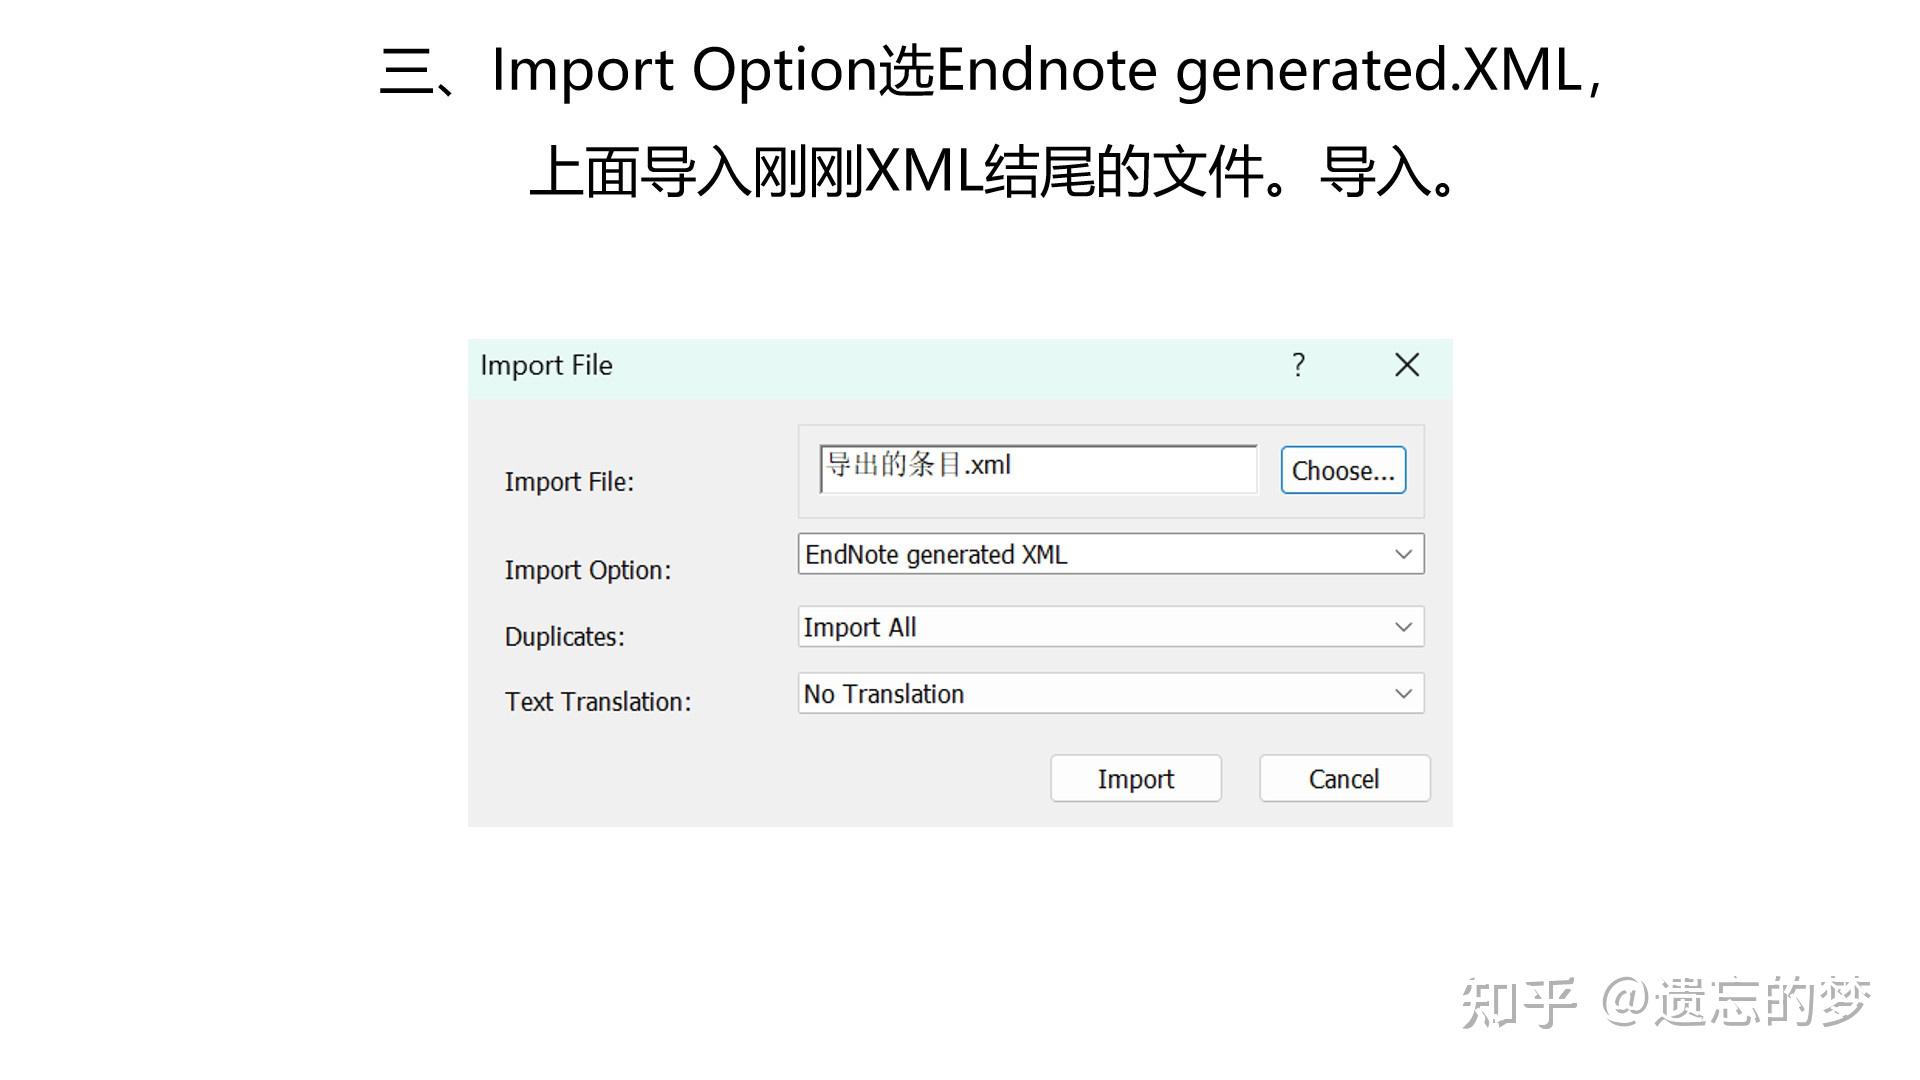The image size is (1920, 1080).
Task: Click the Import File dialog title
Action: point(546,366)
